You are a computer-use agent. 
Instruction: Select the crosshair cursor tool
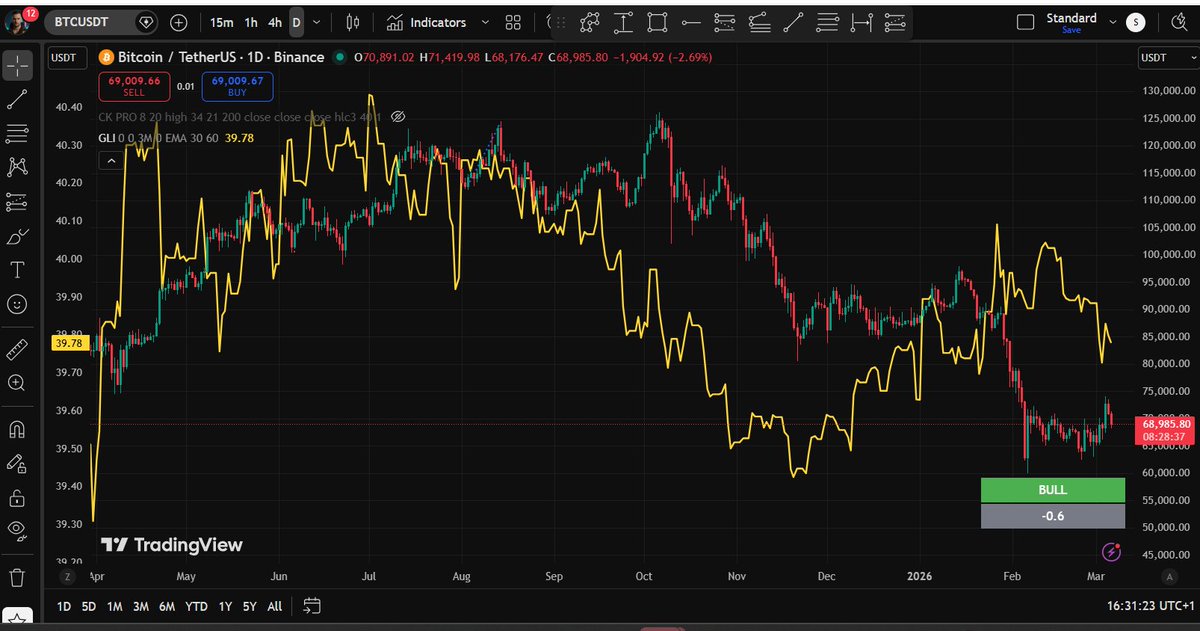(18, 65)
